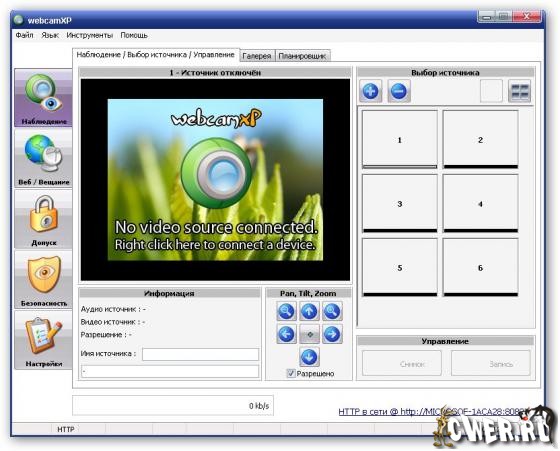This screenshot has width=560, height=451.
Task: Tilt camera up with up arrow
Action: pyautogui.click(x=309, y=311)
